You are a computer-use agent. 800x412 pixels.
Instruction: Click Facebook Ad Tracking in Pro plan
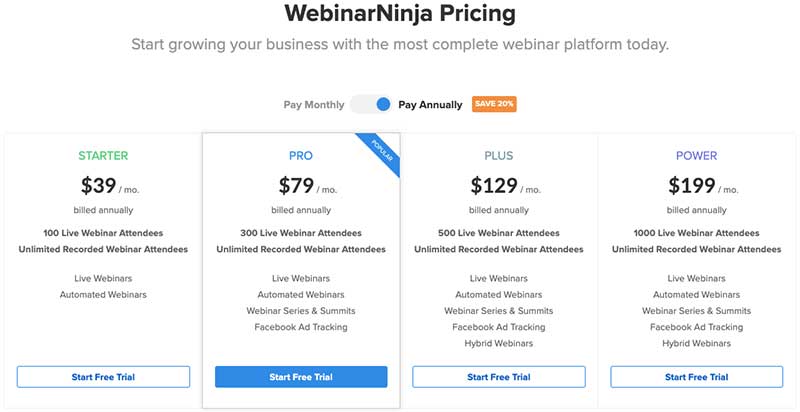pos(301,327)
